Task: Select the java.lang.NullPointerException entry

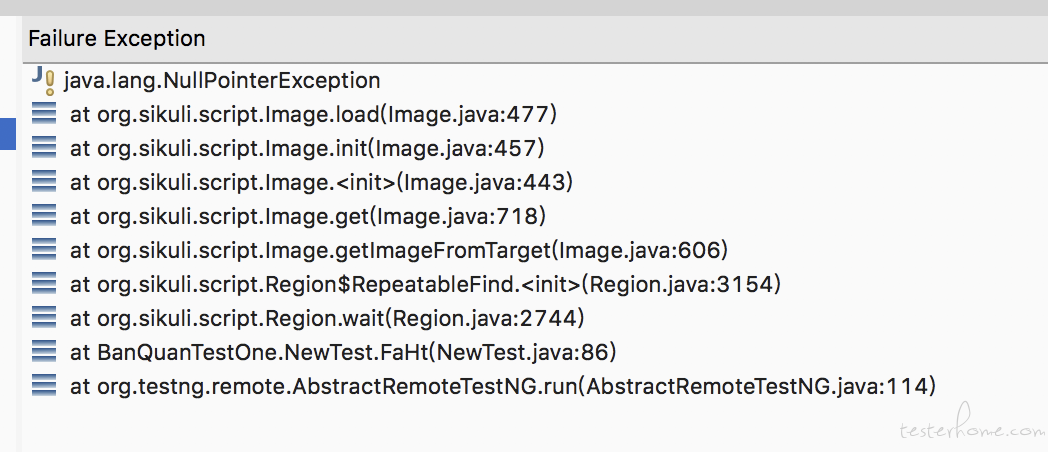Action: point(222,81)
